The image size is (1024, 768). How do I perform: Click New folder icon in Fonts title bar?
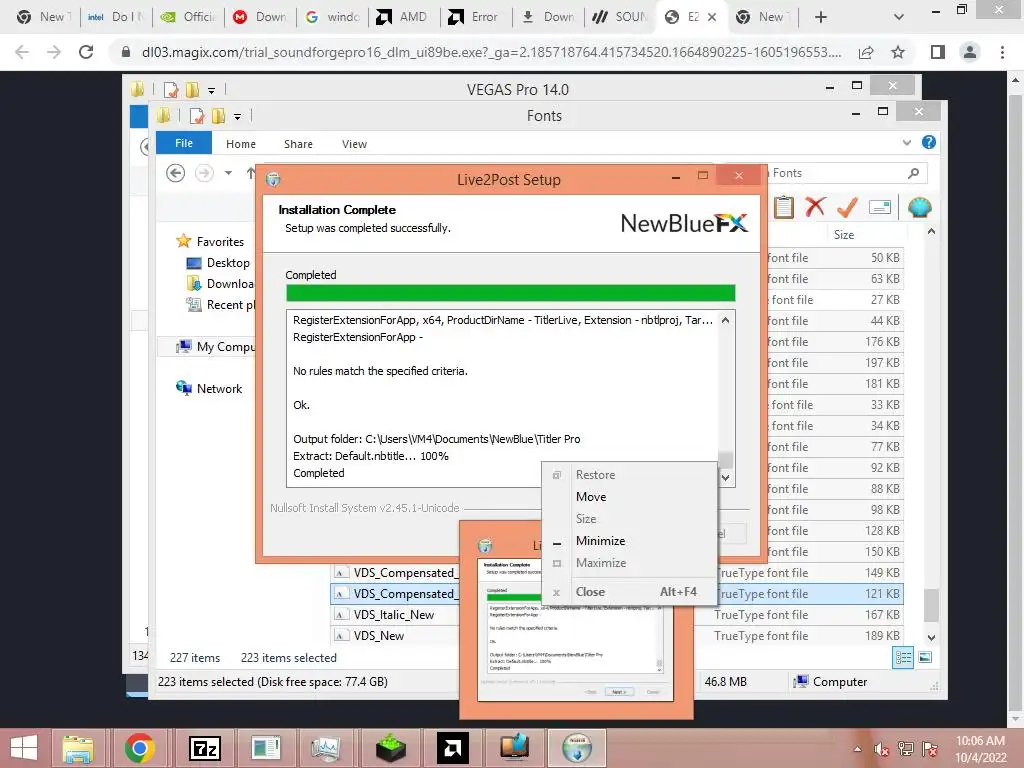pos(218,116)
